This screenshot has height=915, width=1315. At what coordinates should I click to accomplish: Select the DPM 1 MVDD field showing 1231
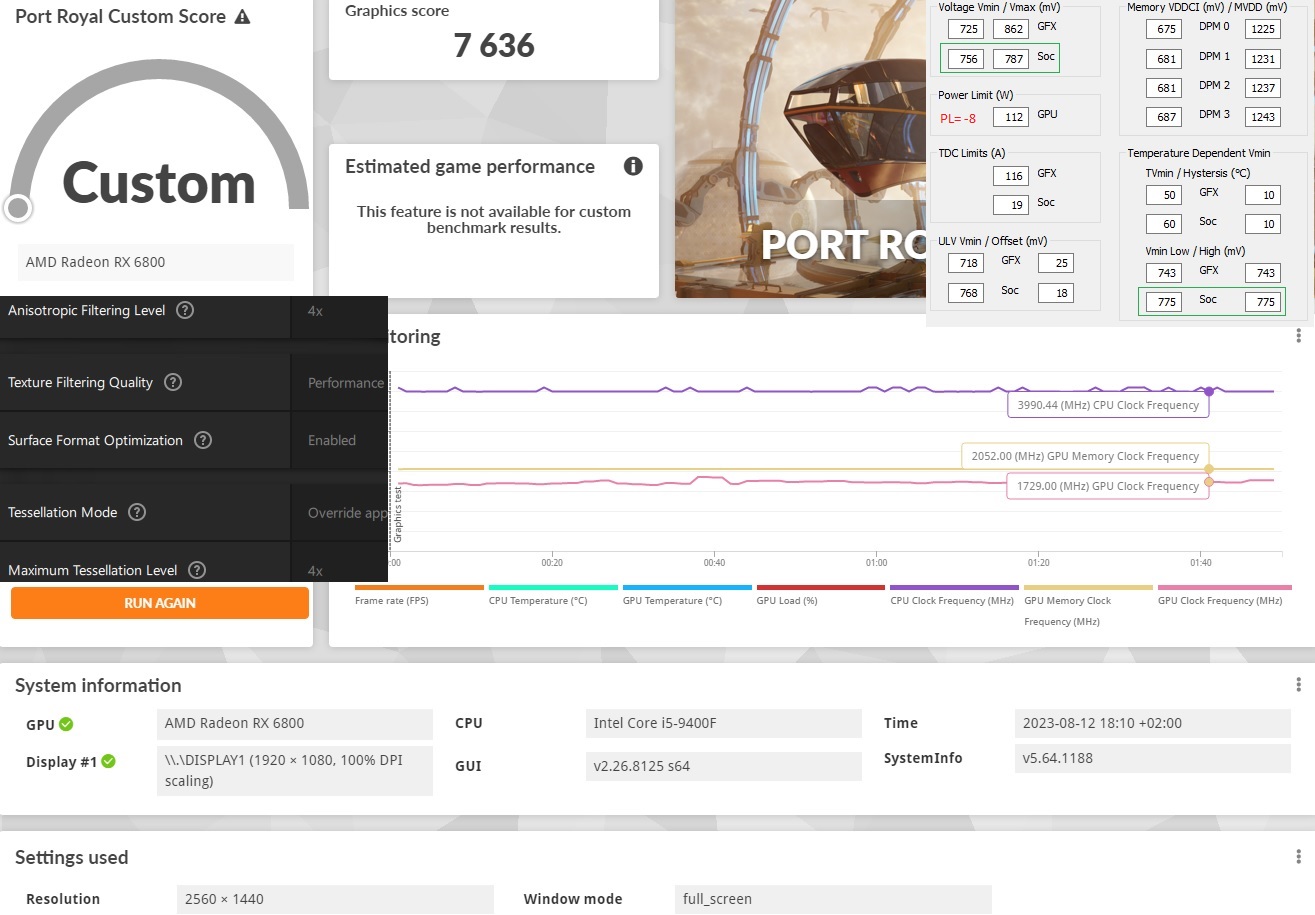click(1263, 59)
